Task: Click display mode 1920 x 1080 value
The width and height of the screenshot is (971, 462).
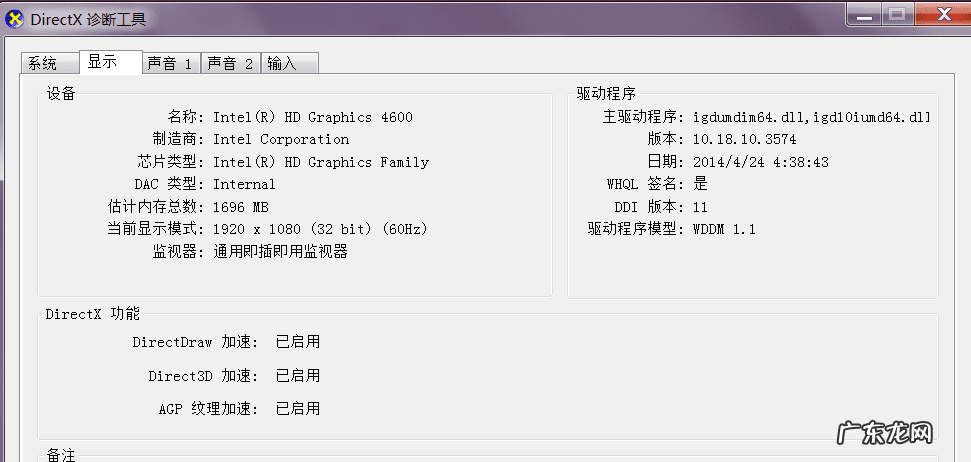Action: coord(320,229)
